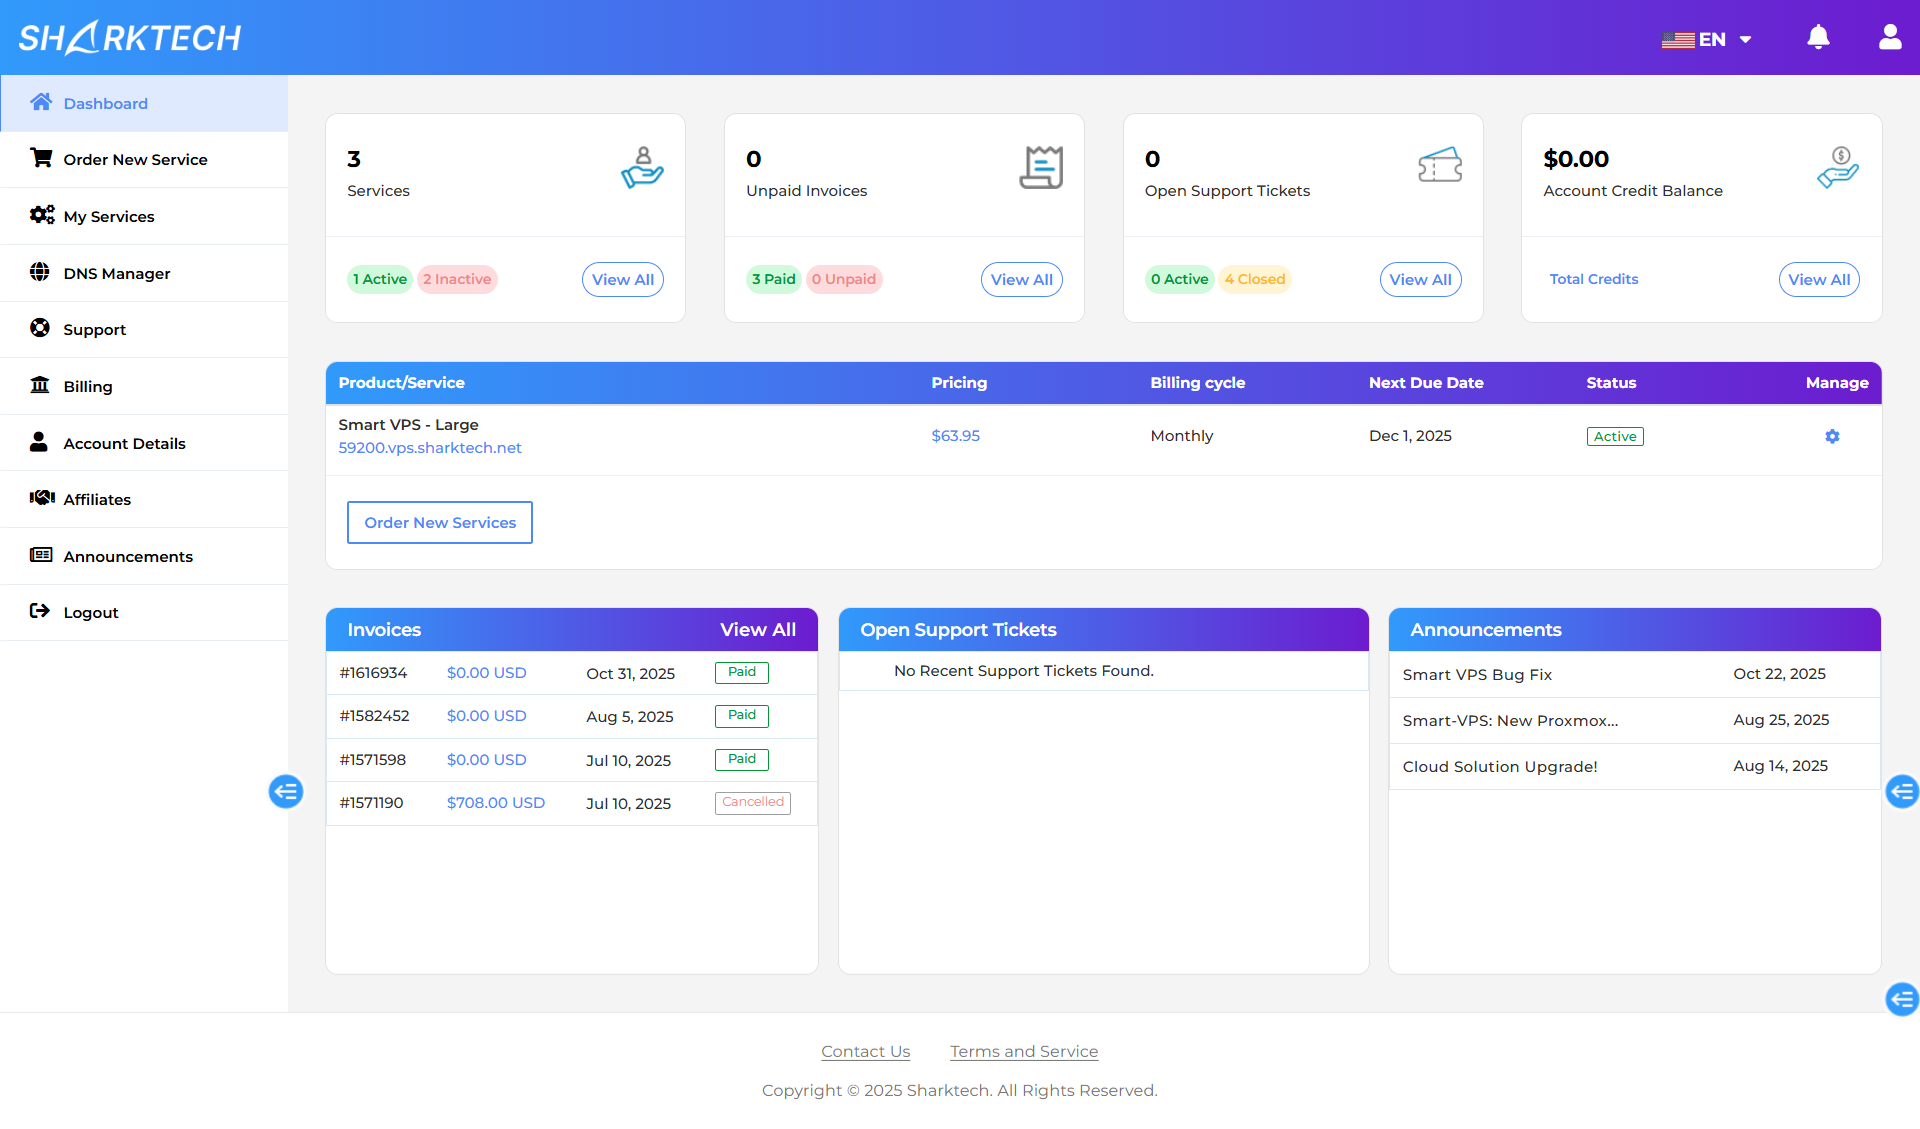
Task: Click the My Services gears icon
Action: click(x=41, y=215)
